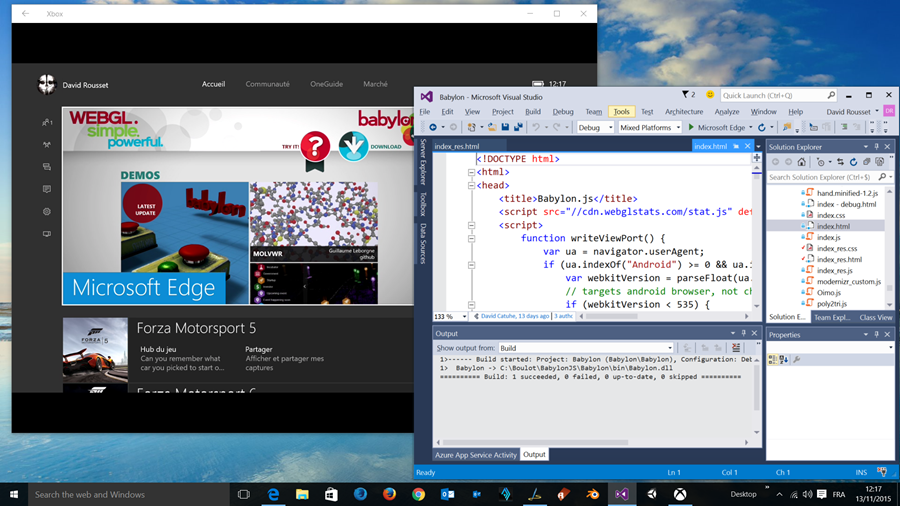Click Save All in Visual Studio toolbar
Viewport: 900px width, 506px height.
coord(519,127)
